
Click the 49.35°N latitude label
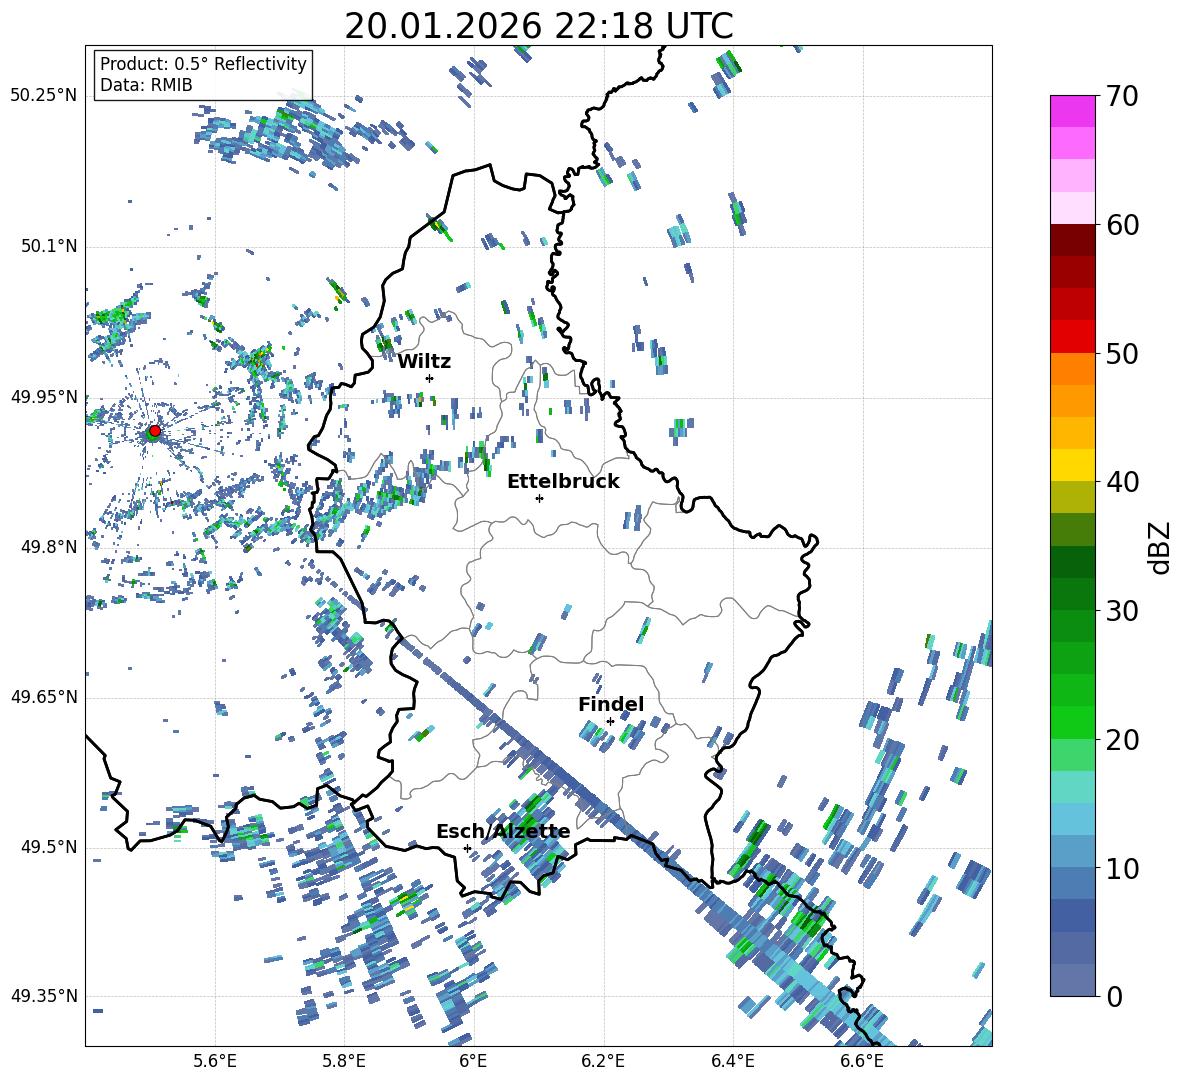point(44,996)
